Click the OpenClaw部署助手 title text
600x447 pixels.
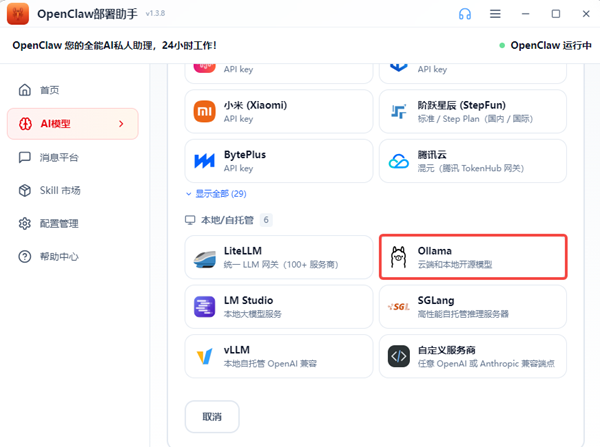click(87, 14)
